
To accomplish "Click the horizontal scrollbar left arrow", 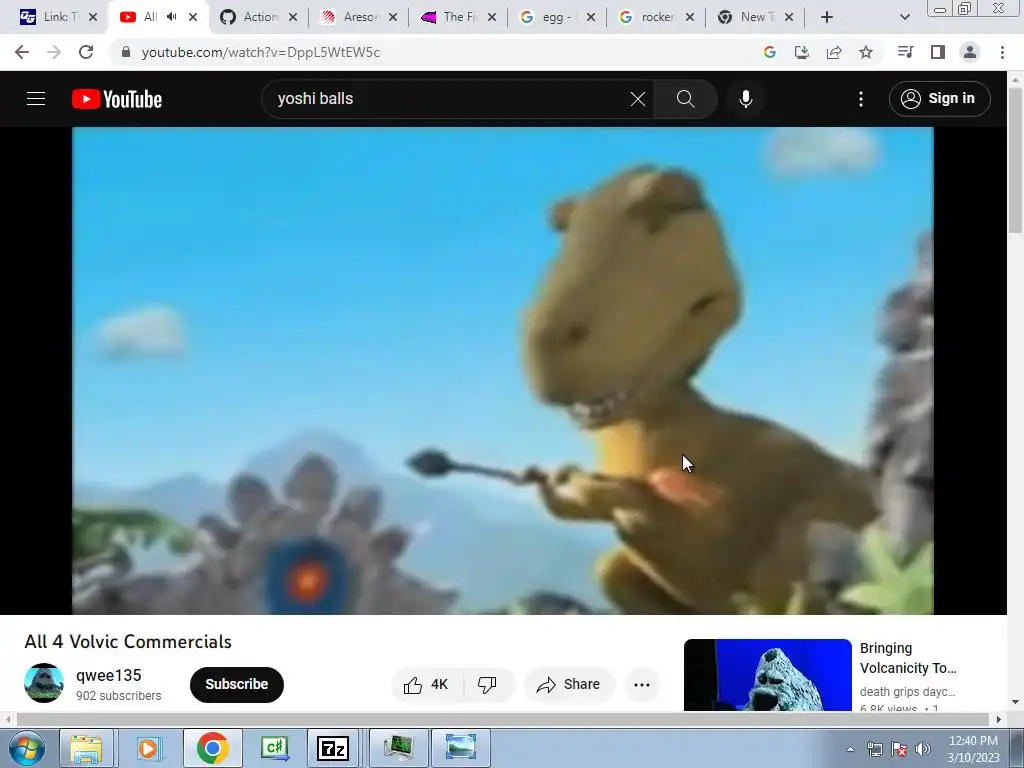I will [x=6, y=719].
